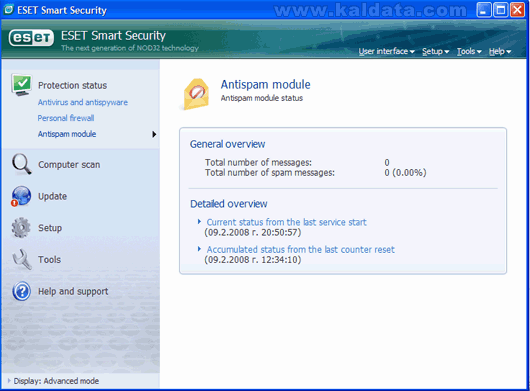Select Help and support in sidebar
530x391 pixels.
(x=73, y=292)
